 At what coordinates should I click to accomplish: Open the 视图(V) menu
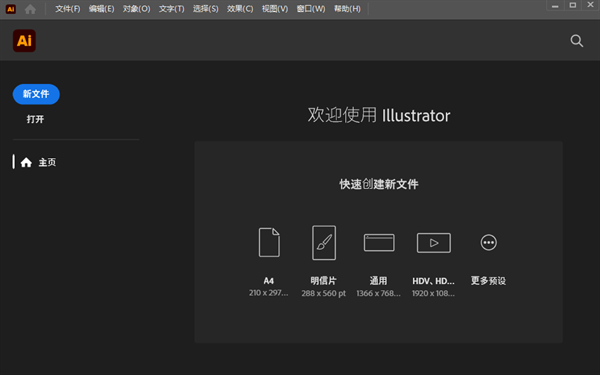point(275,9)
